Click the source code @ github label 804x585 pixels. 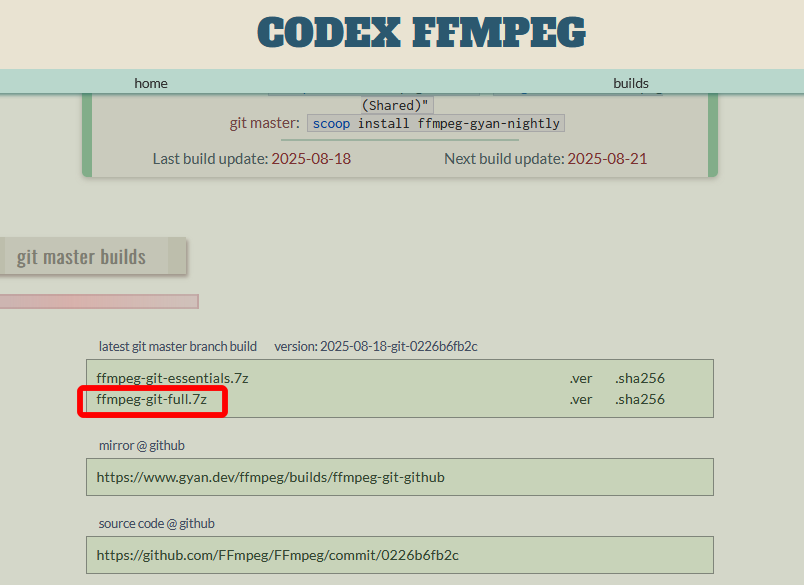tap(156, 523)
